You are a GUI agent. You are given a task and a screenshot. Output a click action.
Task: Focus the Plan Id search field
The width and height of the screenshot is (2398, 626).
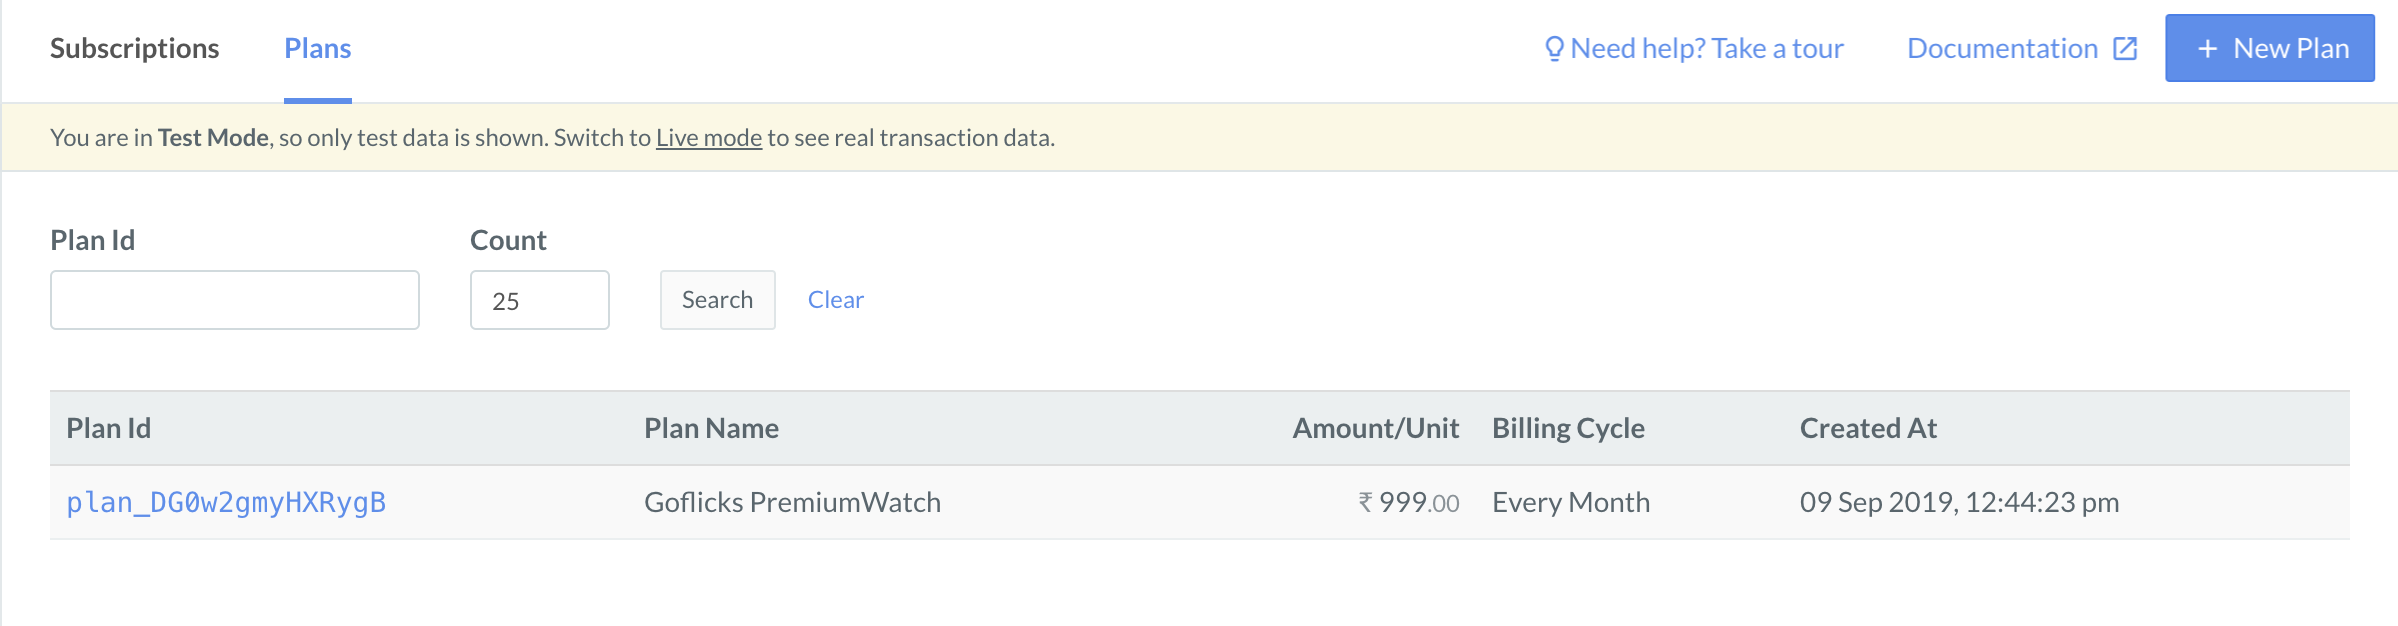click(235, 300)
